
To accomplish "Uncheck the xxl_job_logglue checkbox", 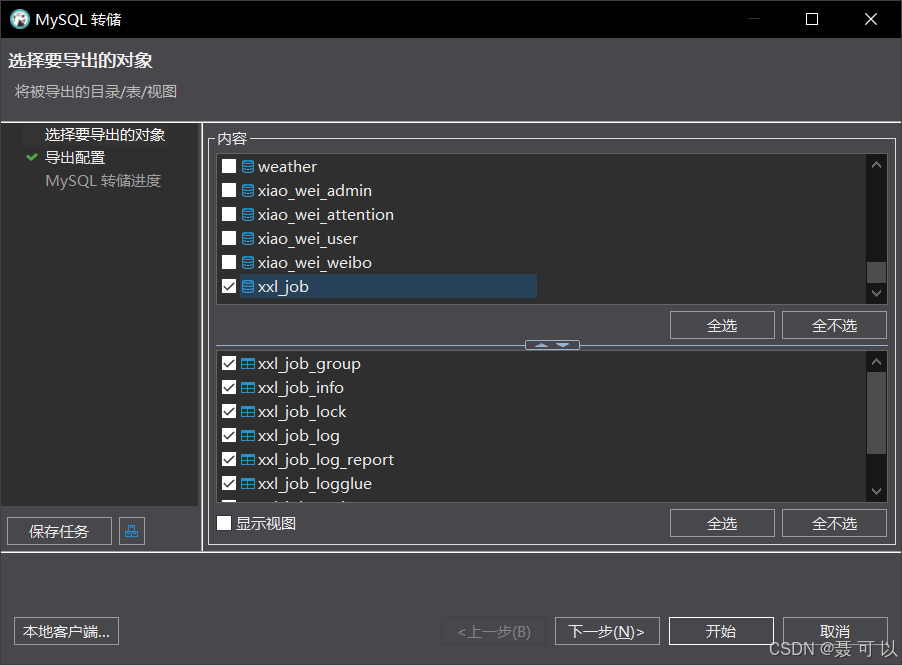I will 229,483.
